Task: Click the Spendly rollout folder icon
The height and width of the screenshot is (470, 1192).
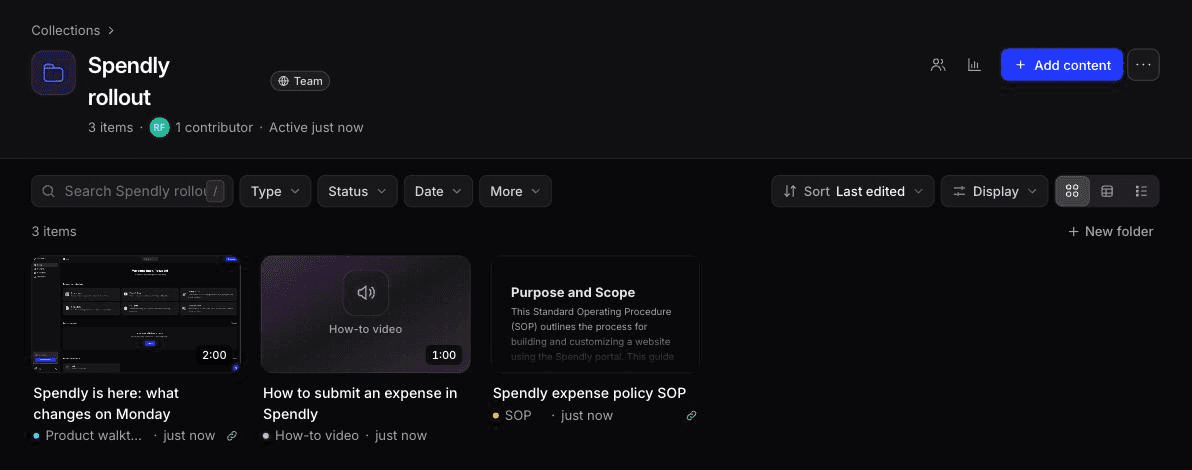Action: tap(53, 73)
